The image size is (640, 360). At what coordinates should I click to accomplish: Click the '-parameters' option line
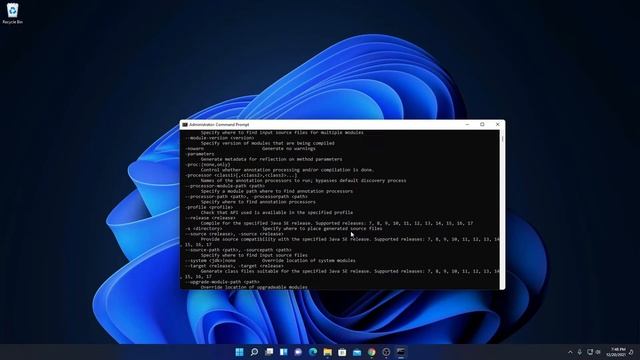point(200,154)
